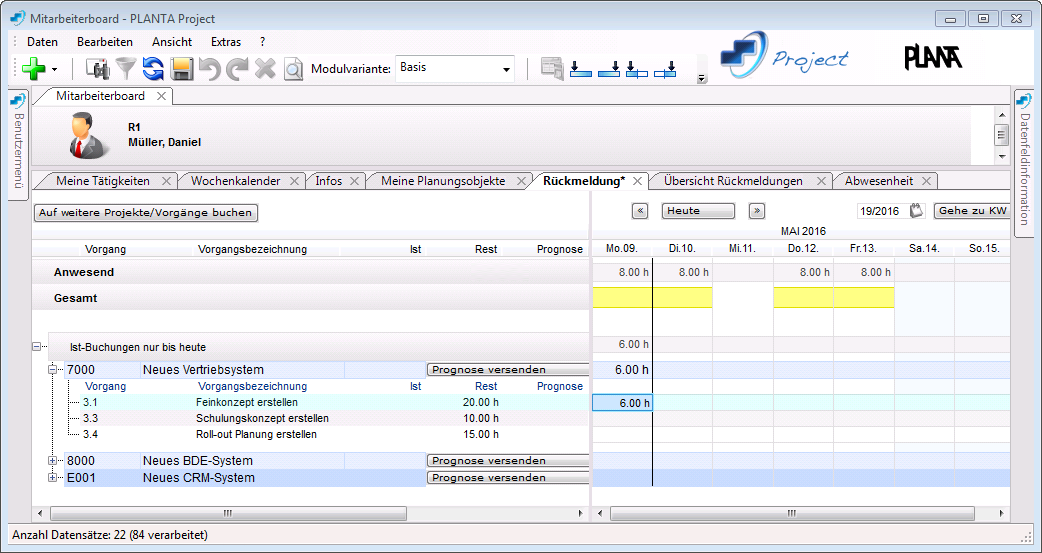Viewport: 1042px width, 553px height.
Task: Click the 19/2016 calendar week field
Action: click(881, 211)
